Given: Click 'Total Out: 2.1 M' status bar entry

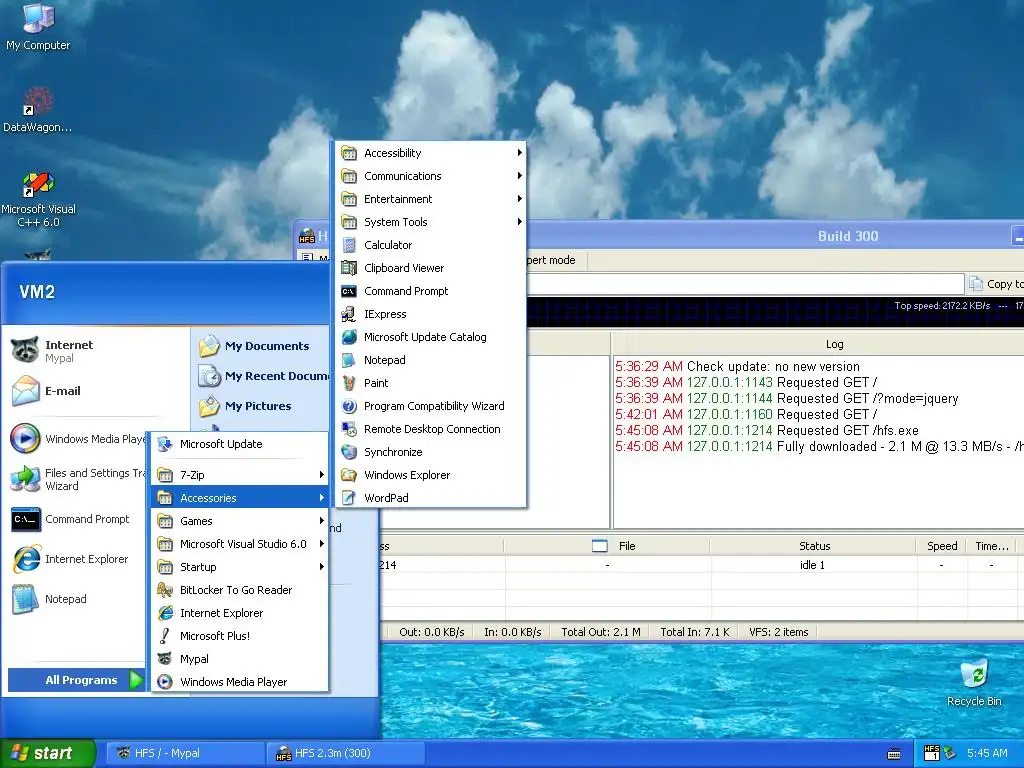Looking at the screenshot, I should [601, 632].
